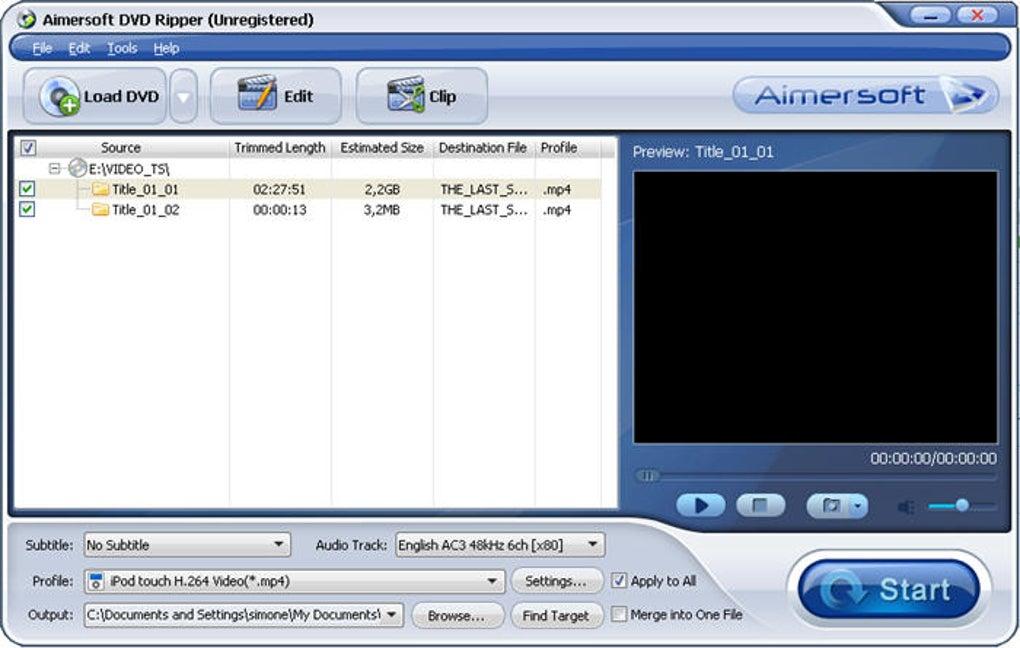The image size is (1020, 648).
Task: Click the Settings... button
Action: pos(556,581)
